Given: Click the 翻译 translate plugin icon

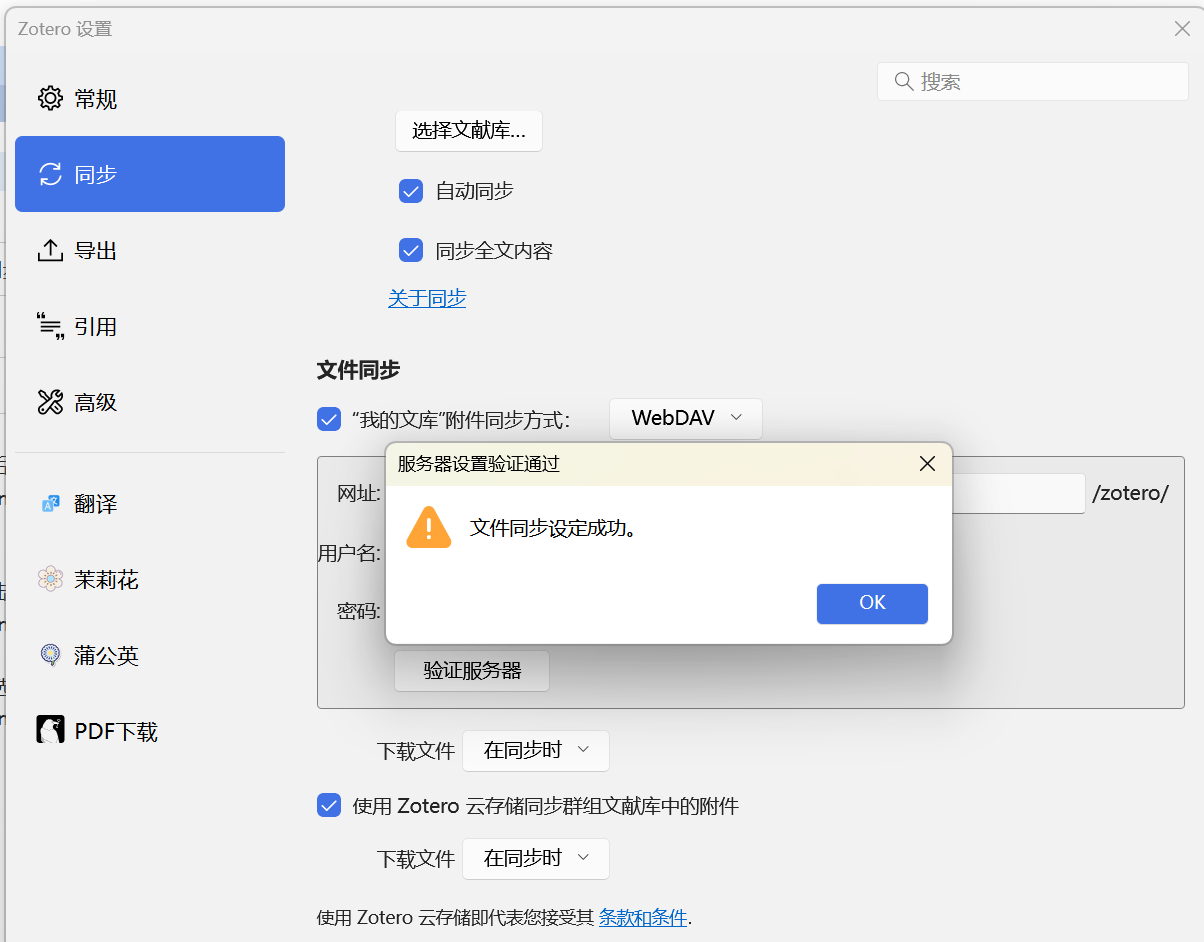Looking at the screenshot, I should 50,504.
